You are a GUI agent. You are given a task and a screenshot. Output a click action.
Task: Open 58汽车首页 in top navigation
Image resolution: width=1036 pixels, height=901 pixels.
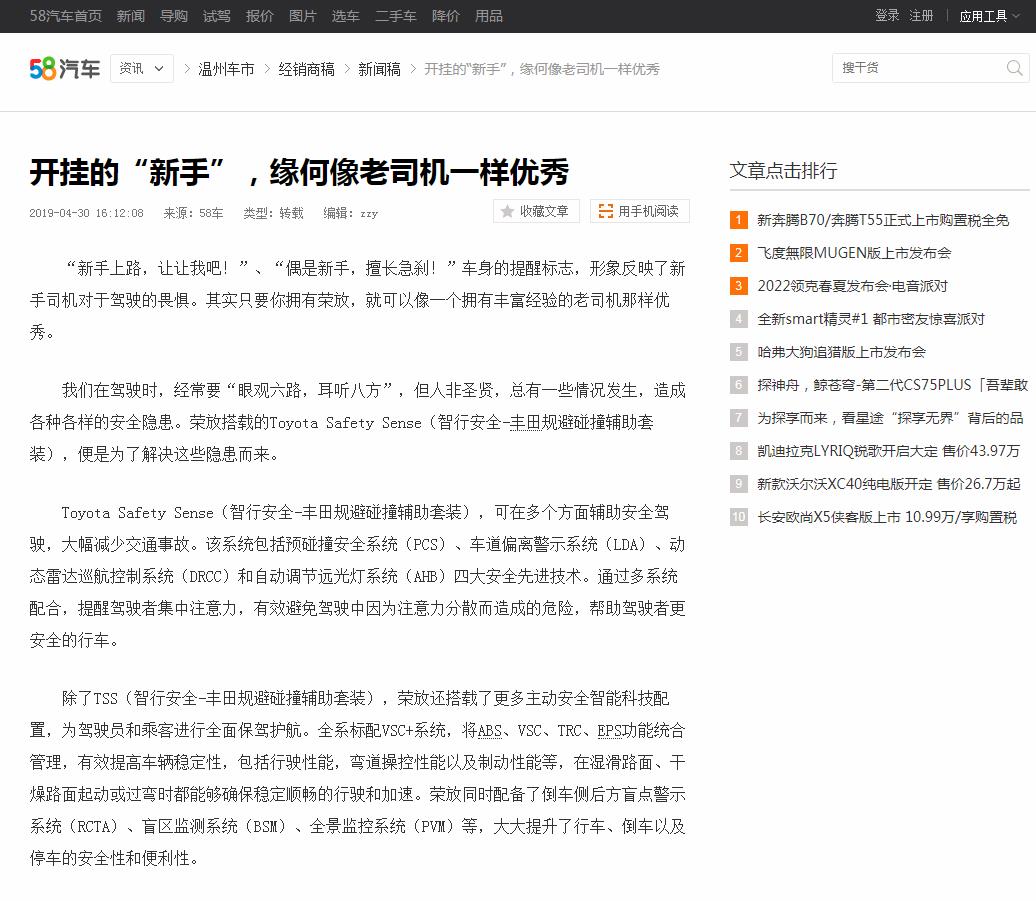click(65, 16)
